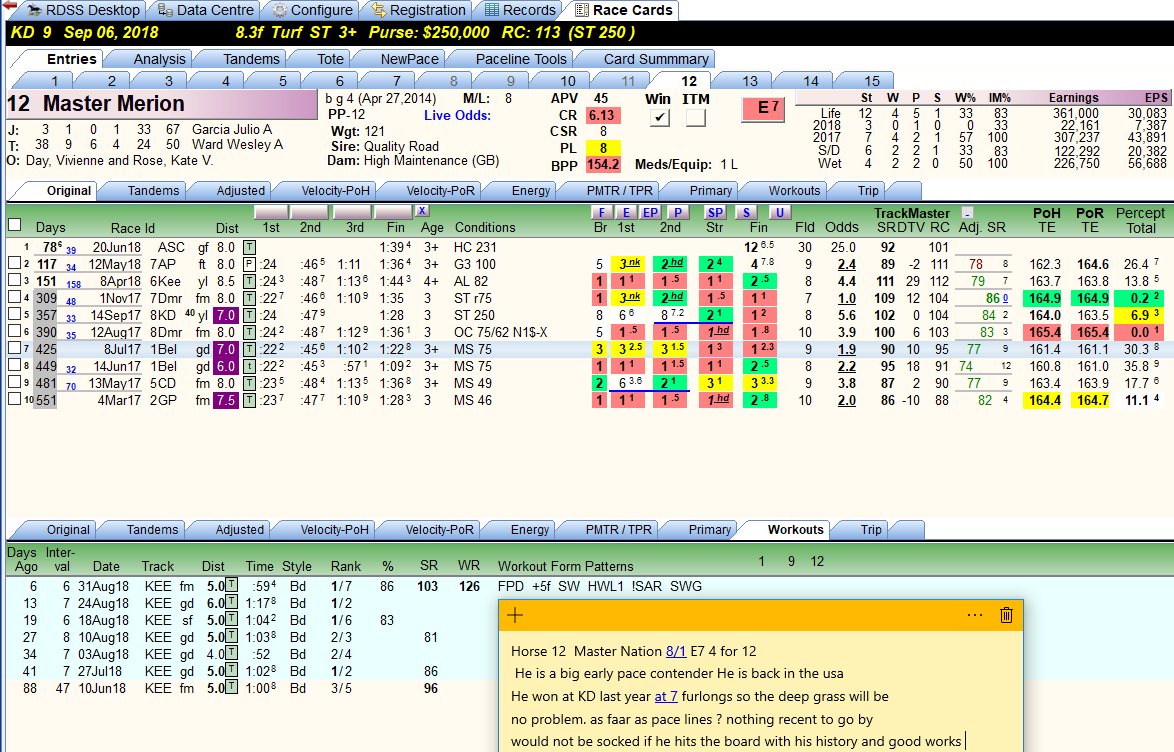Click the red arrow icon at top-left
The image size is (1174, 752).
tap(9, 6)
